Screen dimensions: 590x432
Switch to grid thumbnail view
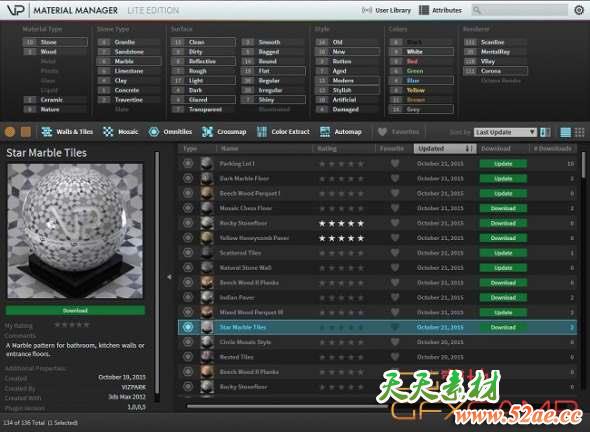pyautogui.click(x=580, y=132)
